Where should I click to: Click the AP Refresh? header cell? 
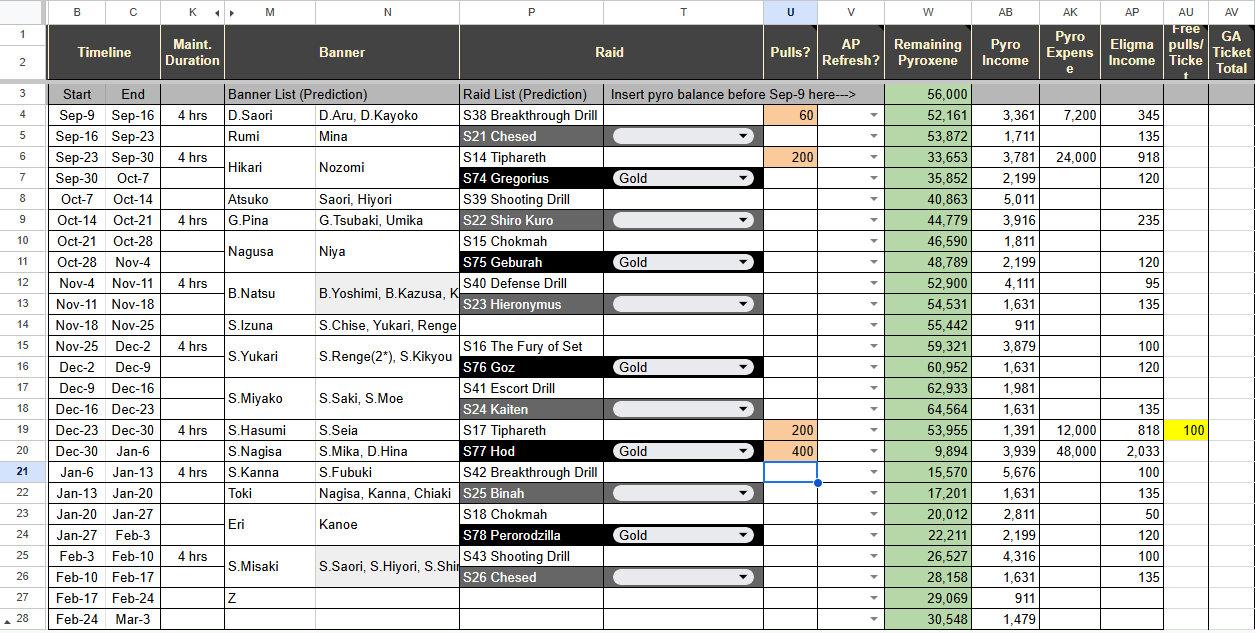851,52
